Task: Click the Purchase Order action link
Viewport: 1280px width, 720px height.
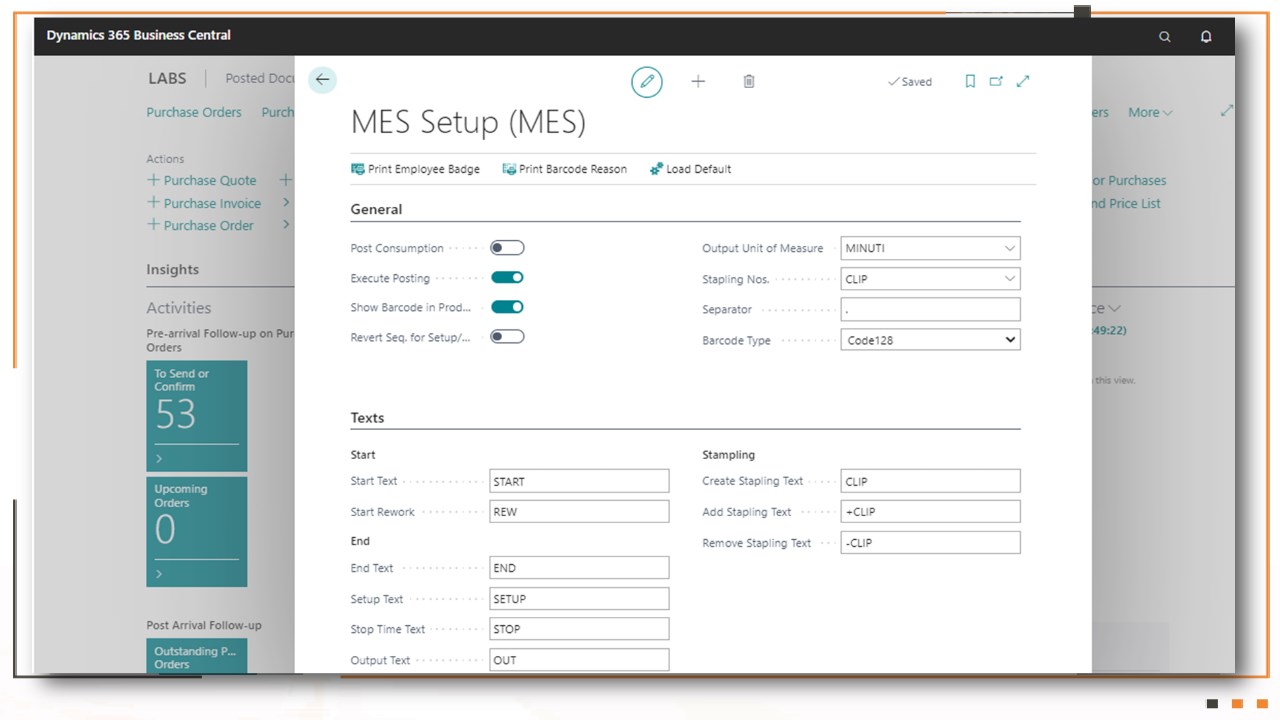Action: click(x=209, y=225)
